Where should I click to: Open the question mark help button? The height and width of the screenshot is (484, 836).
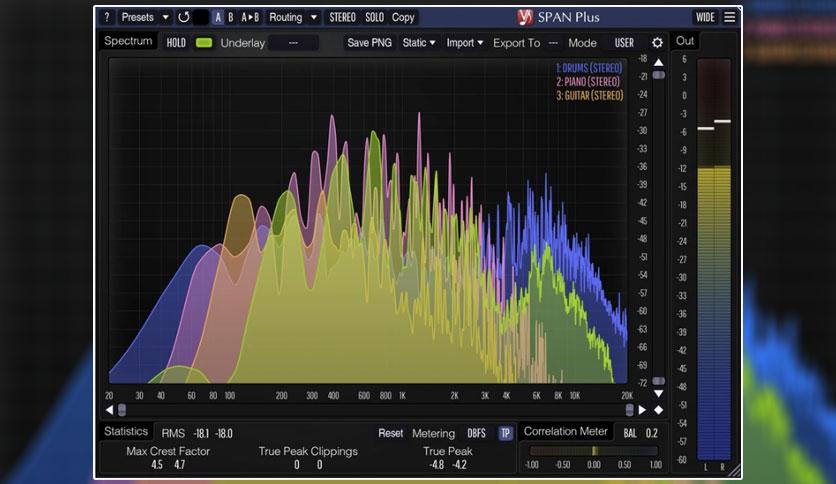[x=107, y=17]
